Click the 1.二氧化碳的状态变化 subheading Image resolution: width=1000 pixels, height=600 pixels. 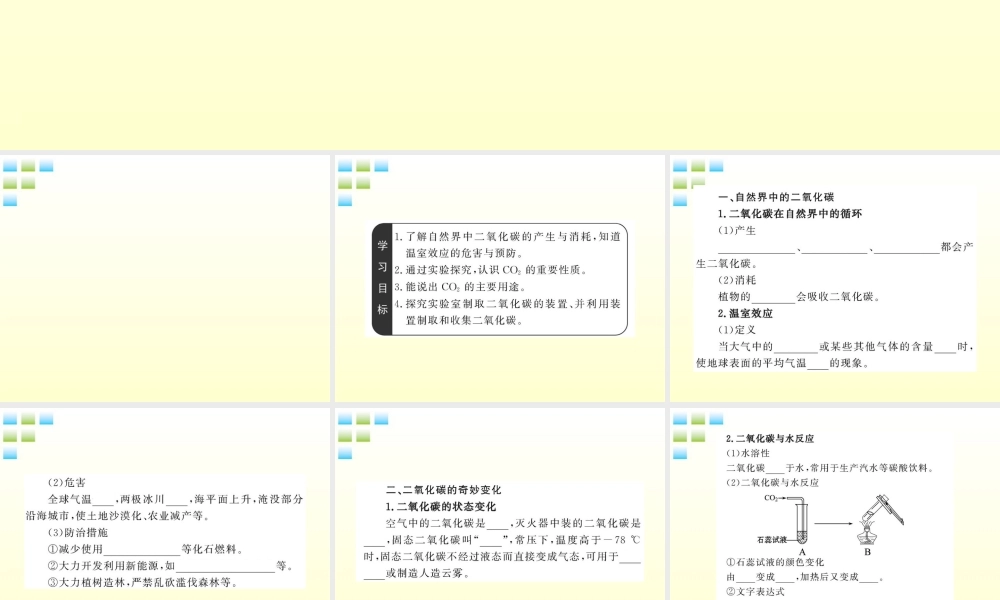(441, 506)
